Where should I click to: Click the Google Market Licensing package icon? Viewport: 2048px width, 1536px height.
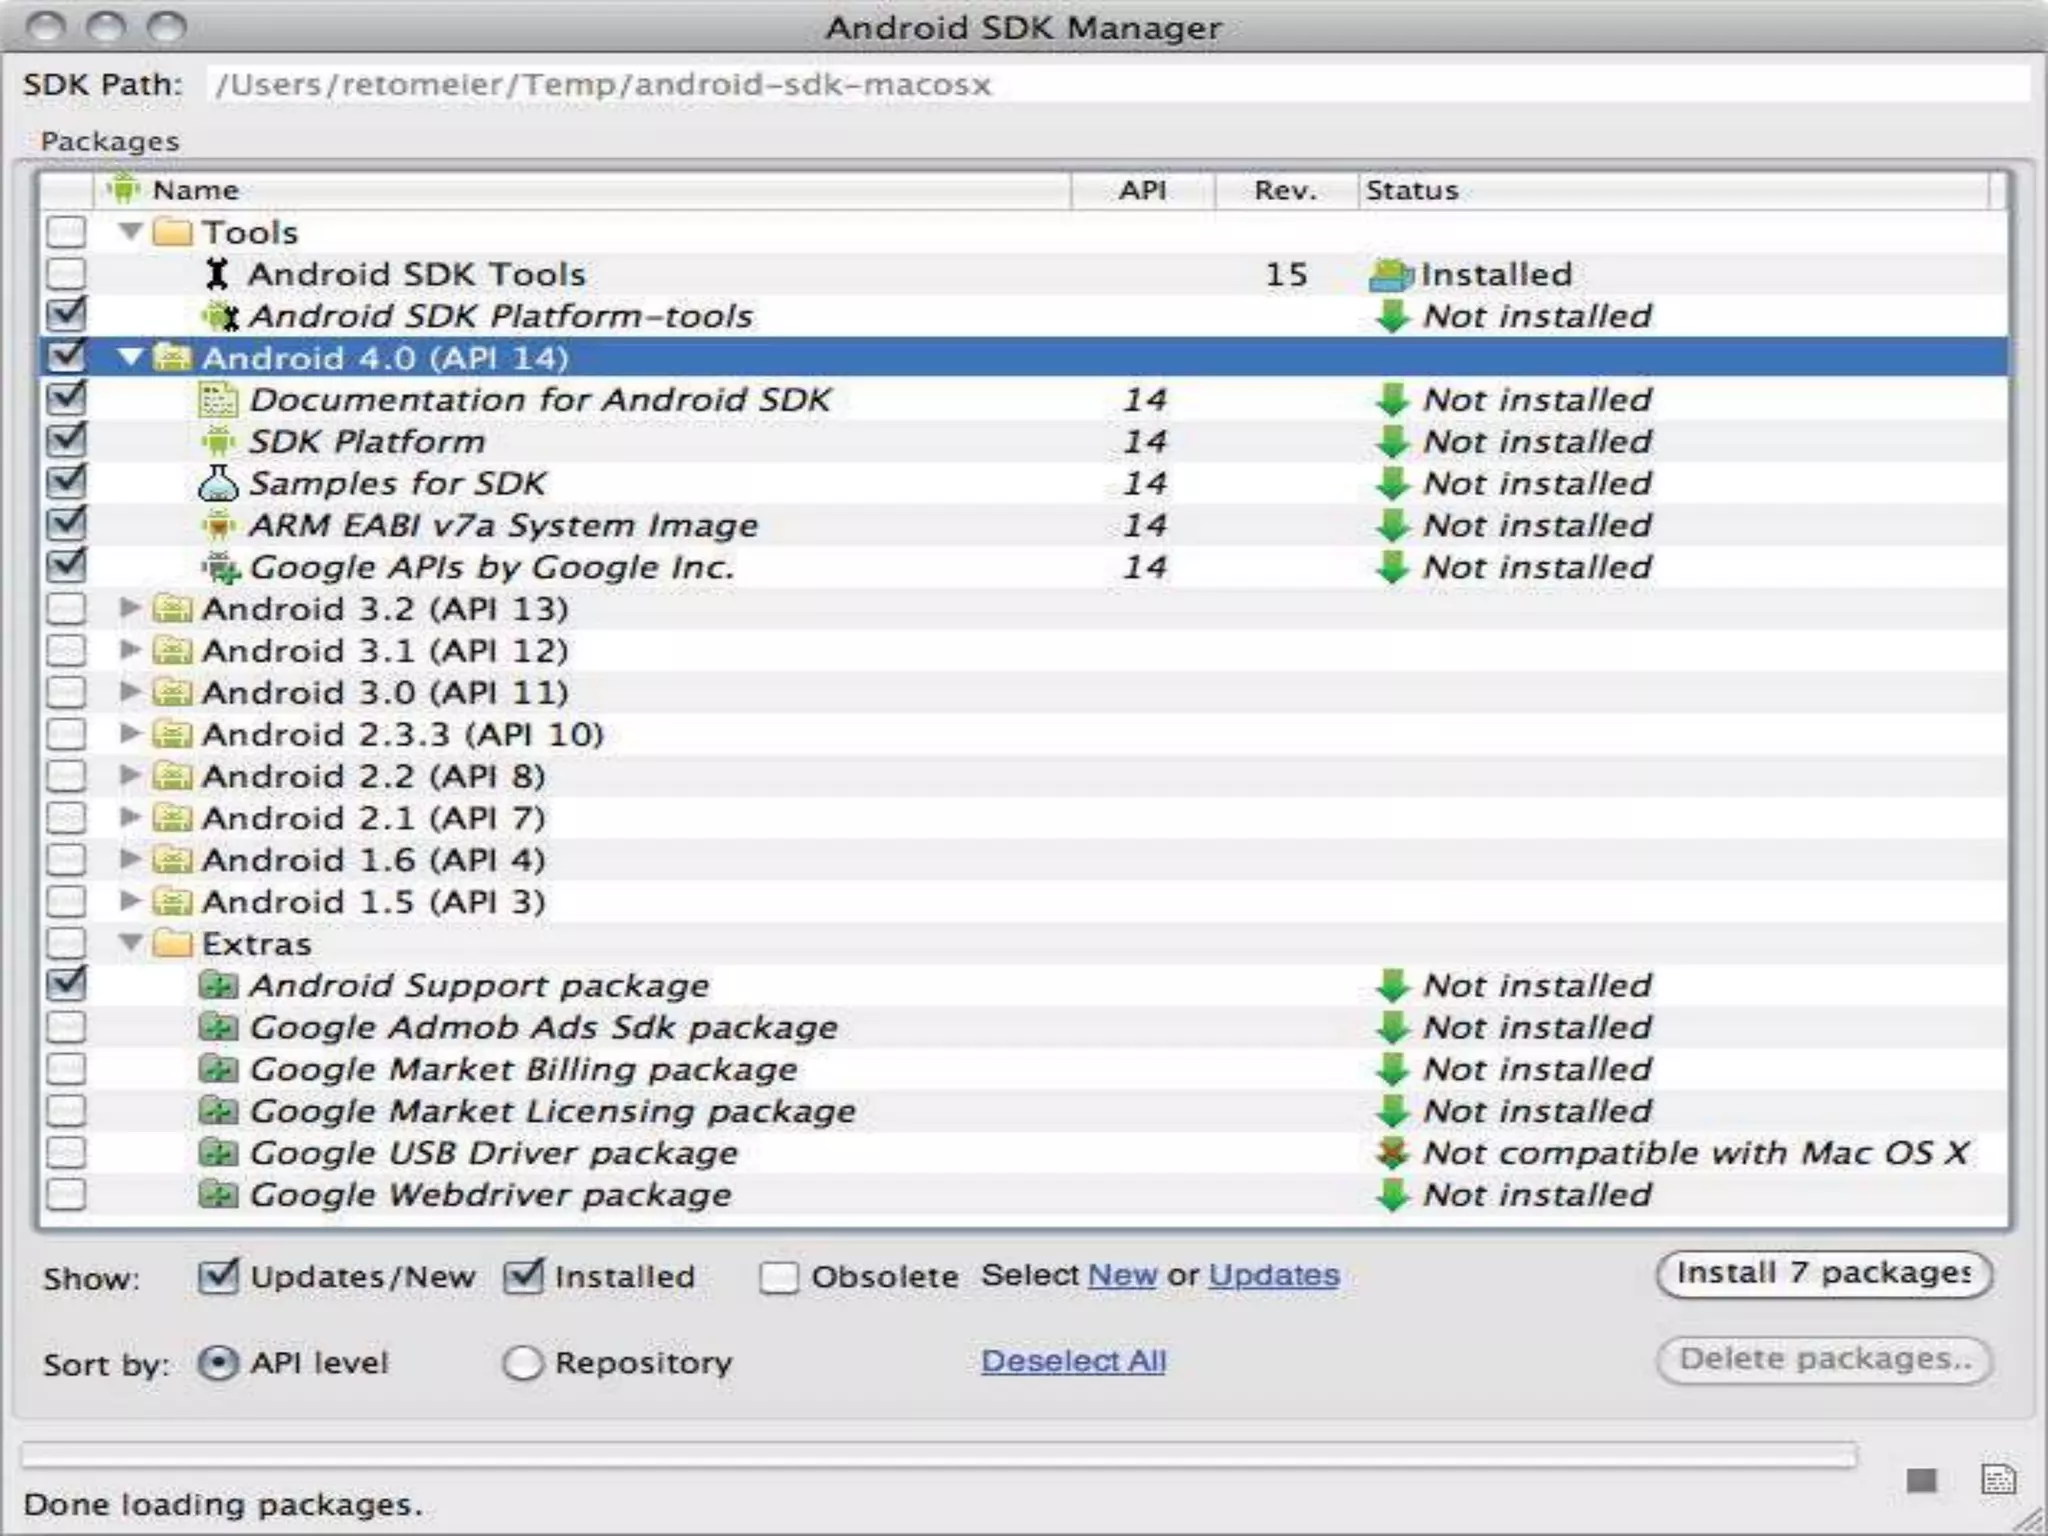218,1111
